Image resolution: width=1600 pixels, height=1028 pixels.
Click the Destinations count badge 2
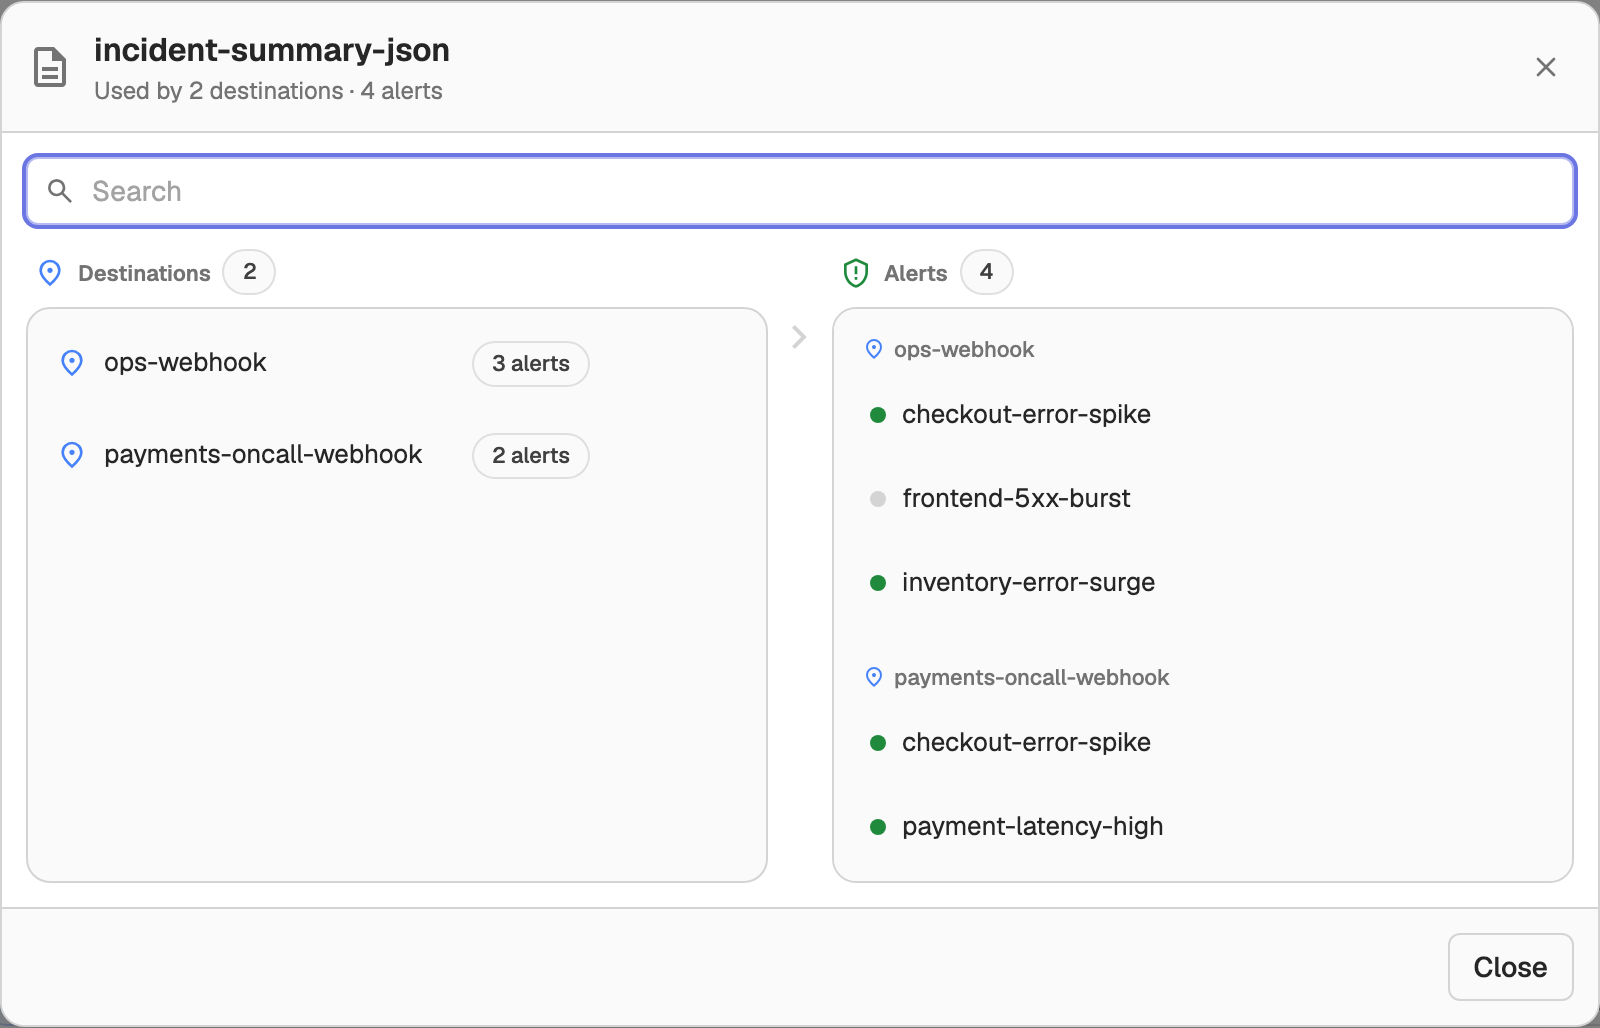249,272
